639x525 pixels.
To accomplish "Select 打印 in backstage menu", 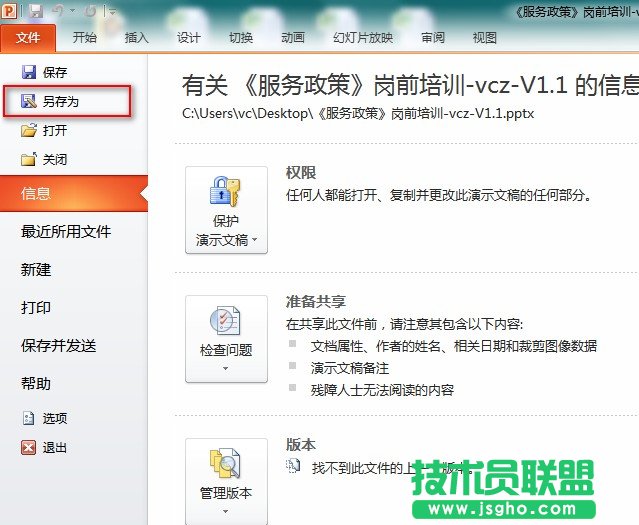I will 36,307.
